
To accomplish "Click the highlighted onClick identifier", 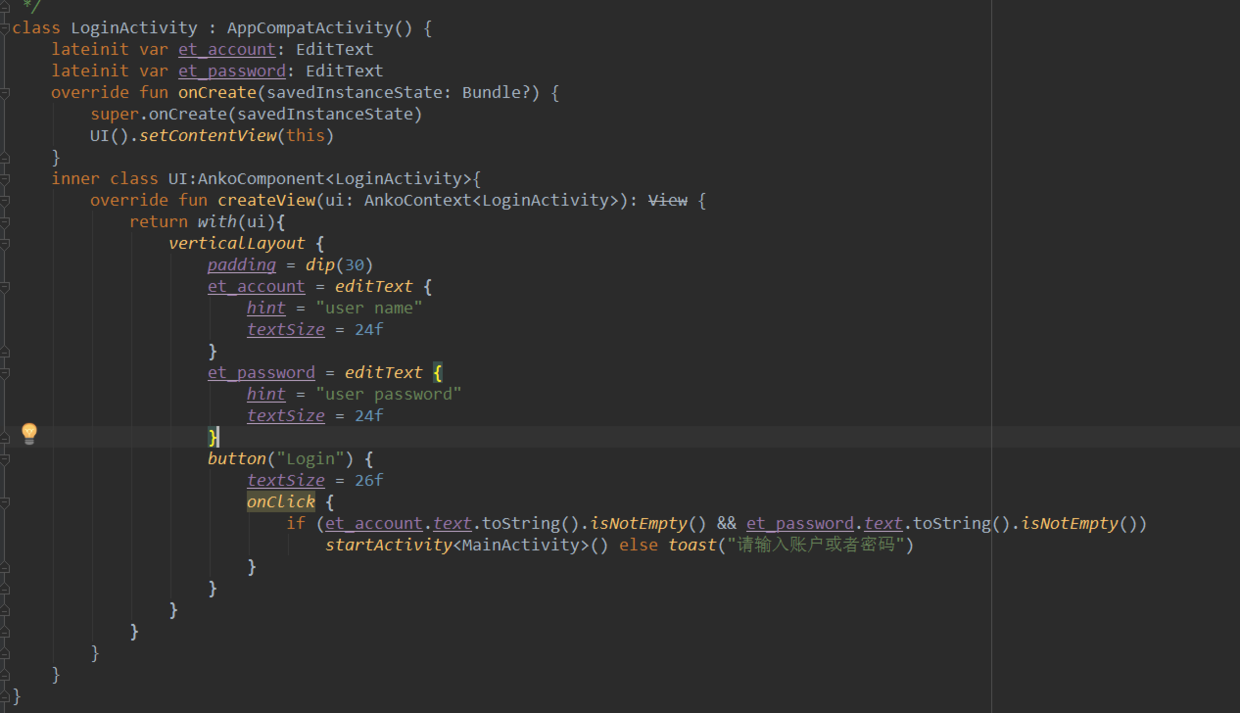I will pos(281,502).
